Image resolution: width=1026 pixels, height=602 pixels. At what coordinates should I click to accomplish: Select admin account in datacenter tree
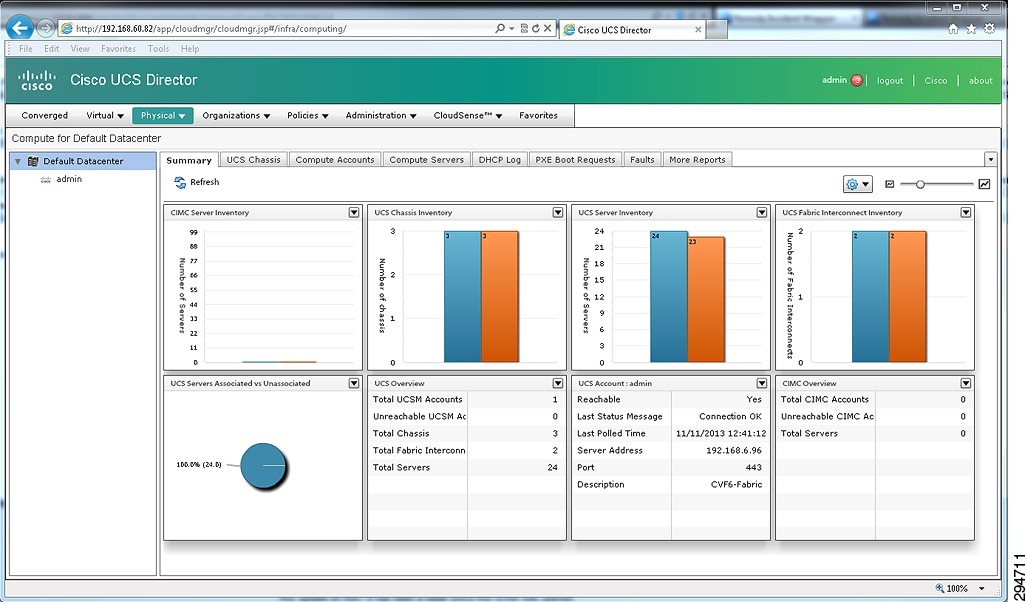[69, 179]
